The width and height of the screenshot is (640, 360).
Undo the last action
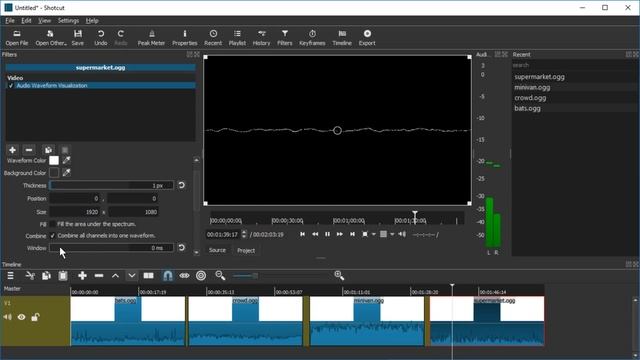[x=100, y=38]
